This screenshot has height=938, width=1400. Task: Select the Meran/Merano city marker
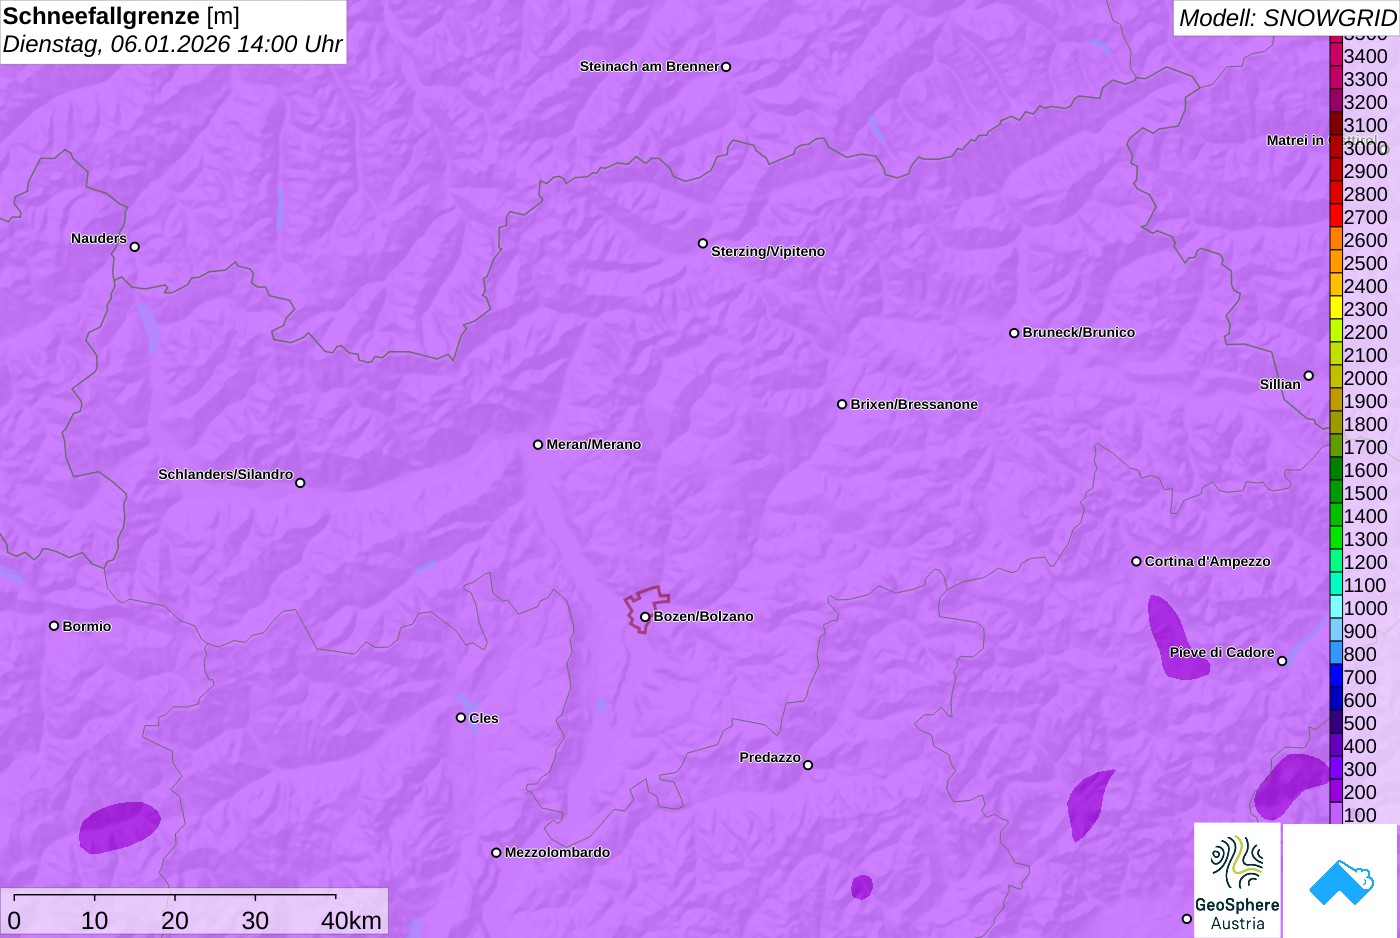[x=538, y=444]
